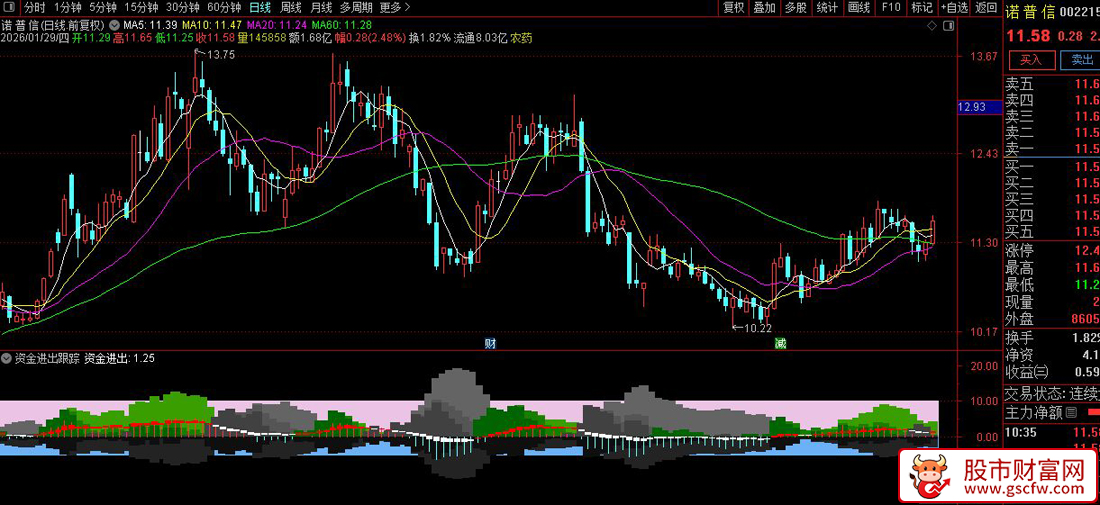Click the 外盘 outer volume row

[1052, 318]
